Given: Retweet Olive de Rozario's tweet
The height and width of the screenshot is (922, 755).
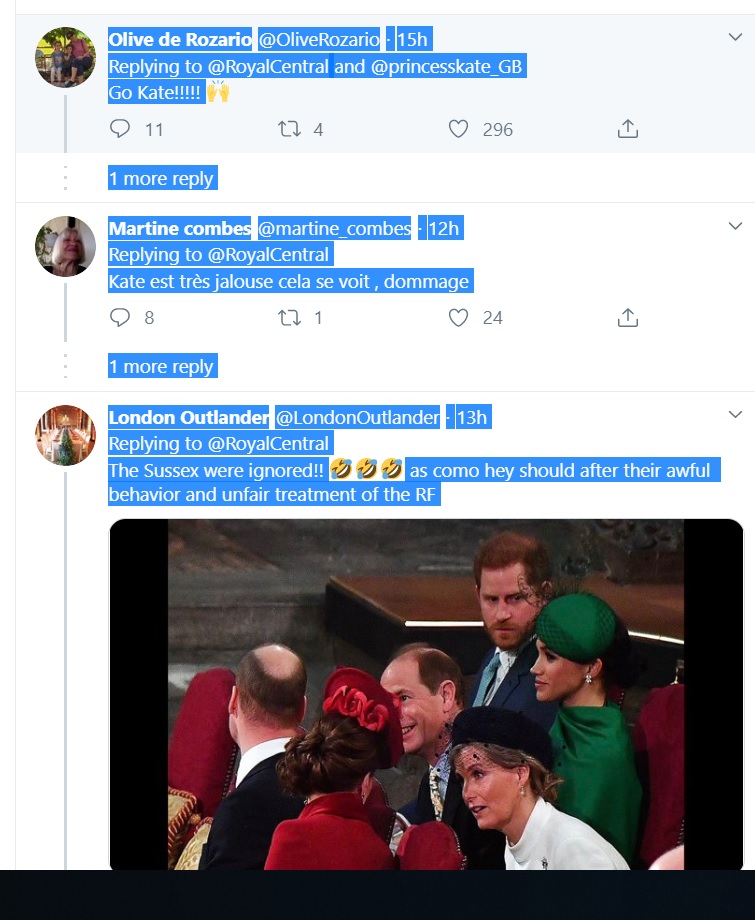Looking at the screenshot, I should tap(289, 129).
